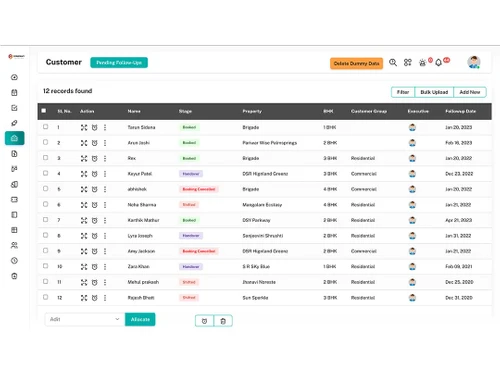500x375 pixels.
Task: Click the expand icon for Keyur Patel row
Action: click(84, 174)
